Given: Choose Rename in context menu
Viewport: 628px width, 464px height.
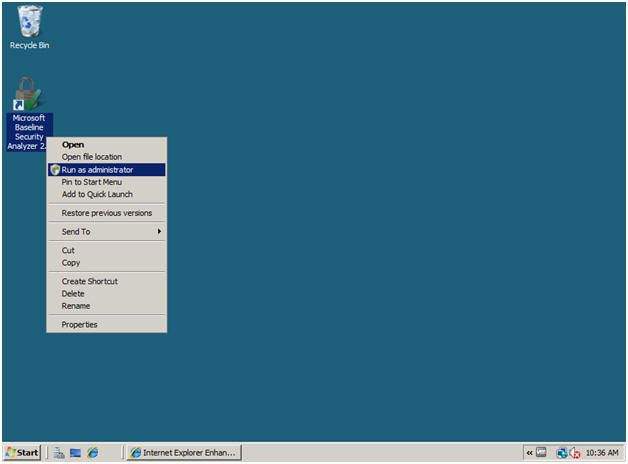Looking at the screenshot, I should (107, 306).
